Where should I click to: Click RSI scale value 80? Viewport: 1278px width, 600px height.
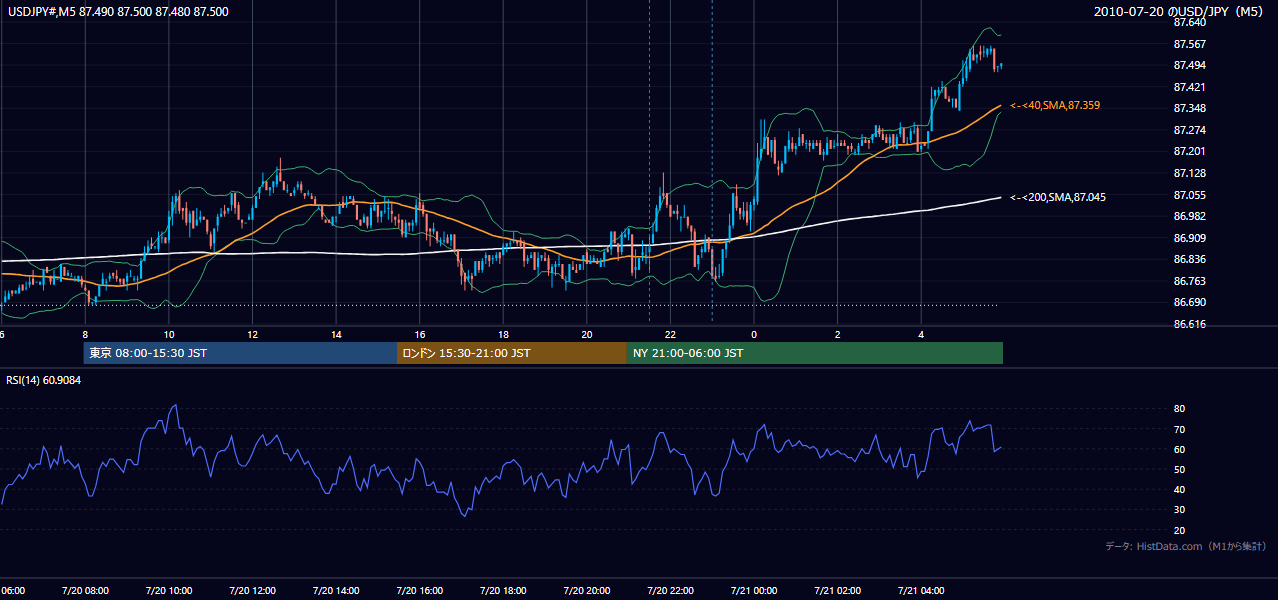click(1179, 409)
